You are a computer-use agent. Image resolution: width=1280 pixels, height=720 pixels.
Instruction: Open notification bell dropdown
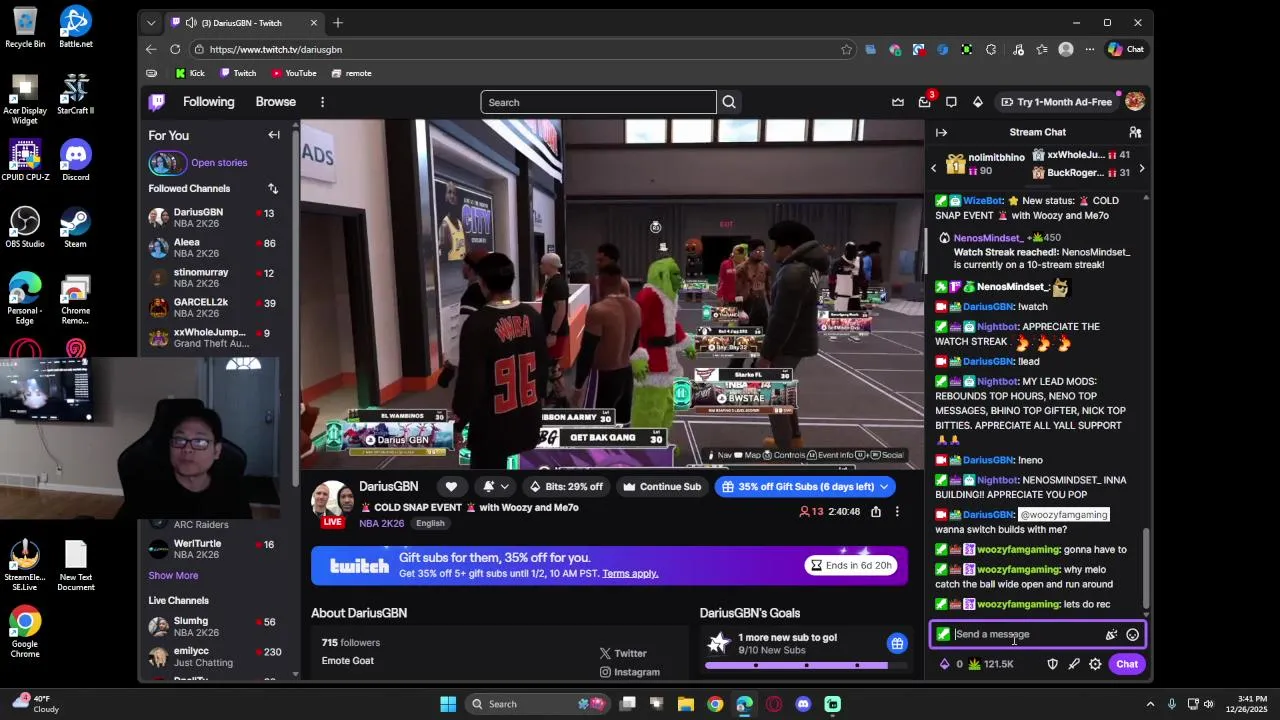pyautogui.click(x=495, y=487)
